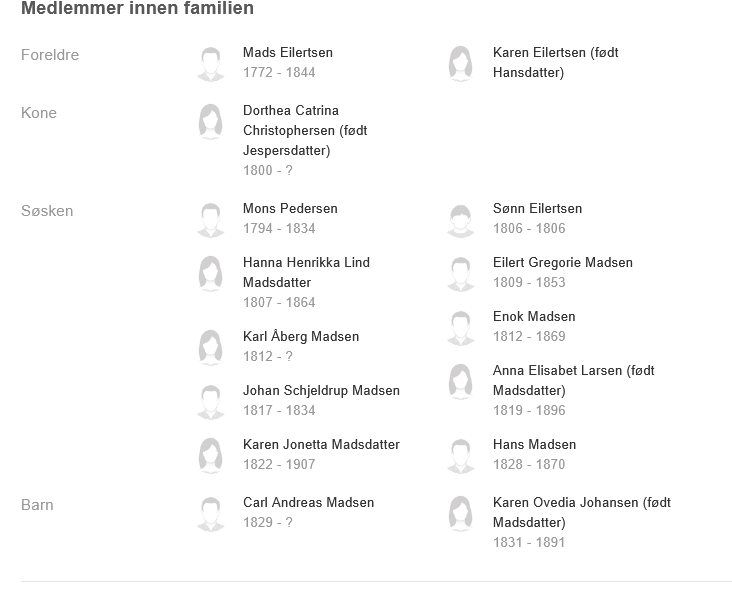The image size is (732, 590).
Task: Click avatar icon next to Mads Eilertsen
Action: pyautogui.click(x=210, y=63)
